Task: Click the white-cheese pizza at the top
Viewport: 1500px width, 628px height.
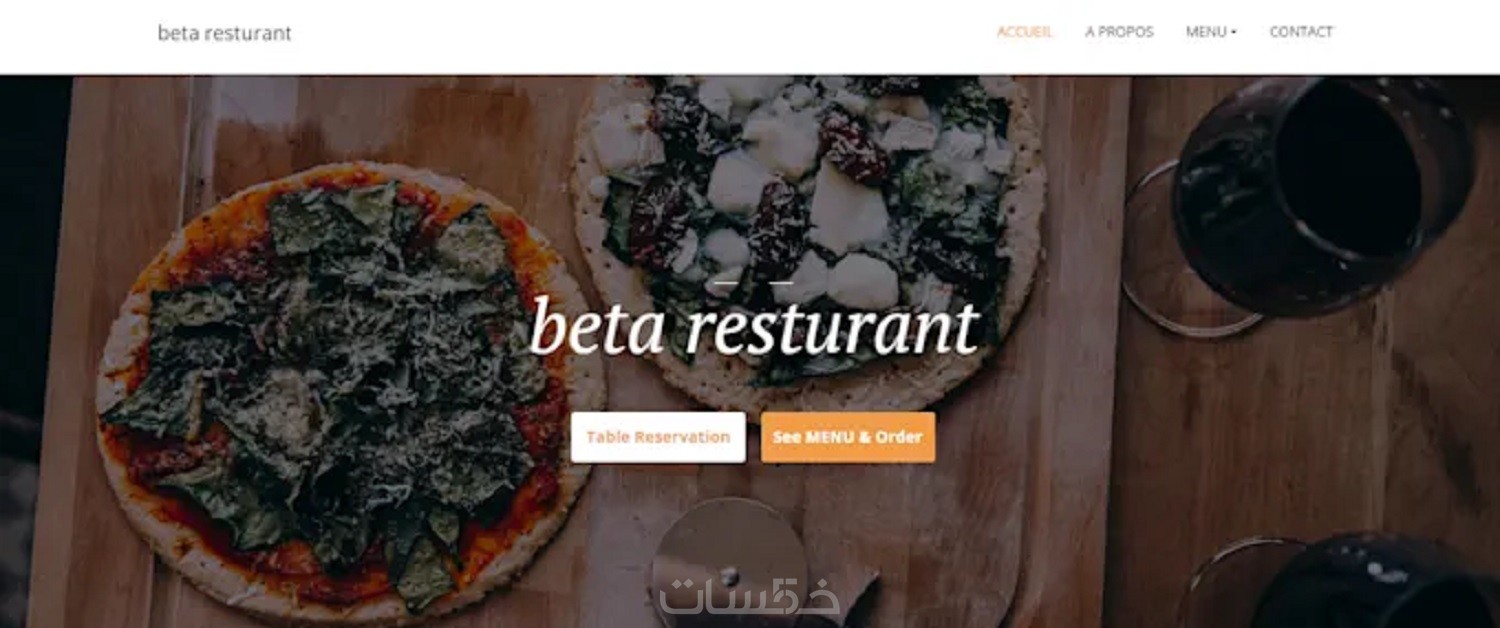Action: [808, 230]
